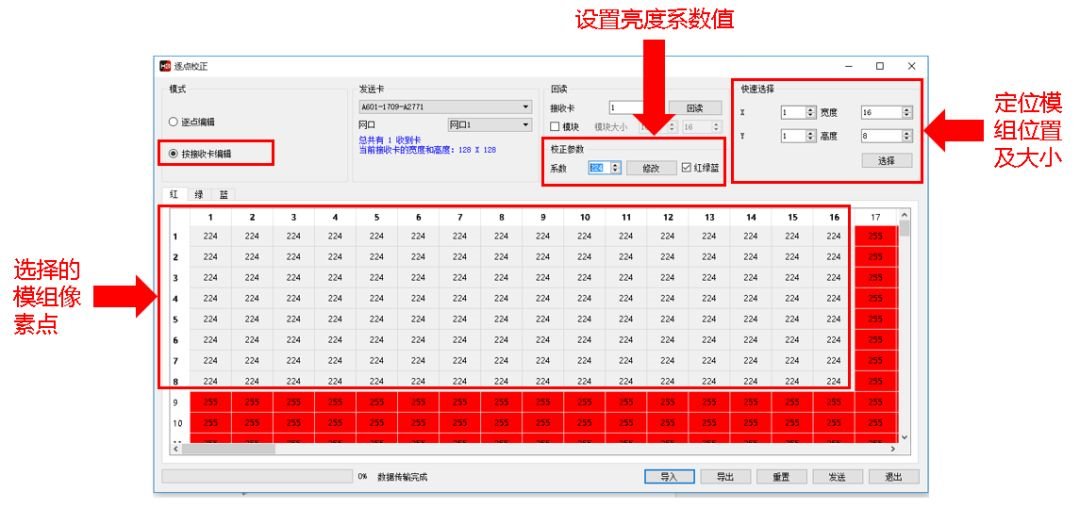The image size is (1080, 508).
Task: Select row header 9 in the table
Action: click(176, 402)
